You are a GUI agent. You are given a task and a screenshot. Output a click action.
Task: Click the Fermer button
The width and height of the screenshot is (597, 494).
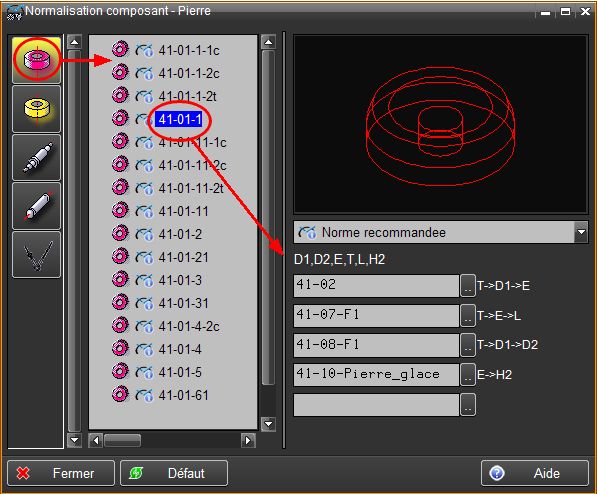[61, 473]
